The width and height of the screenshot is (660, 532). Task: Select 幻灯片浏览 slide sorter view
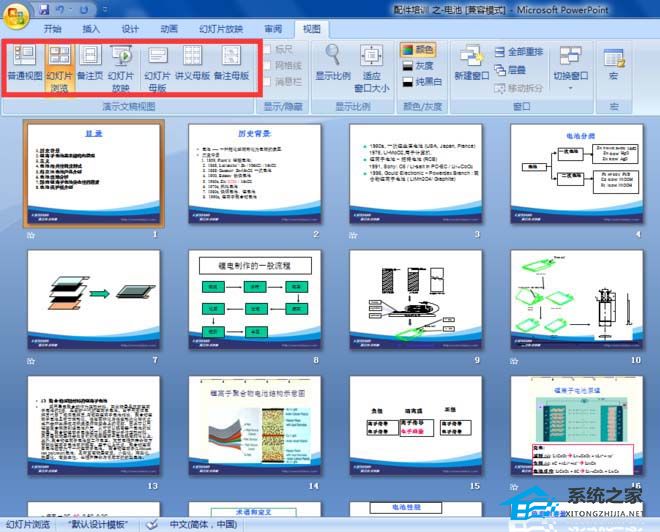[x=59, y=69]
